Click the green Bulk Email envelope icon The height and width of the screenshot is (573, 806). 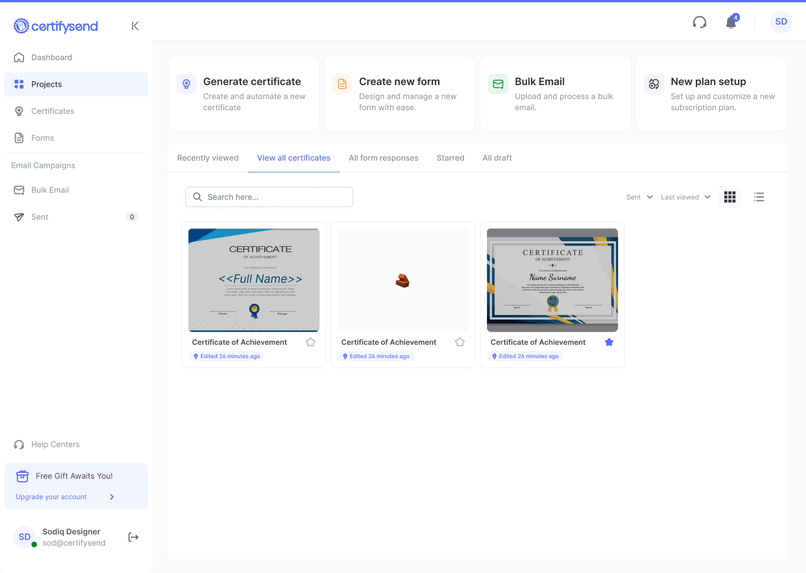[x=498, y=84]
